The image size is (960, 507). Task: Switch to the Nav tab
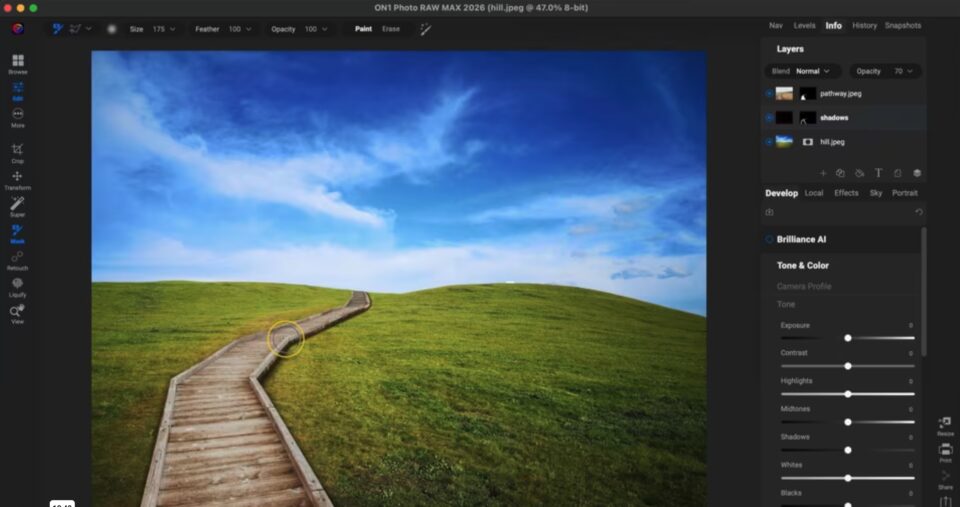[x=776, y=26]
